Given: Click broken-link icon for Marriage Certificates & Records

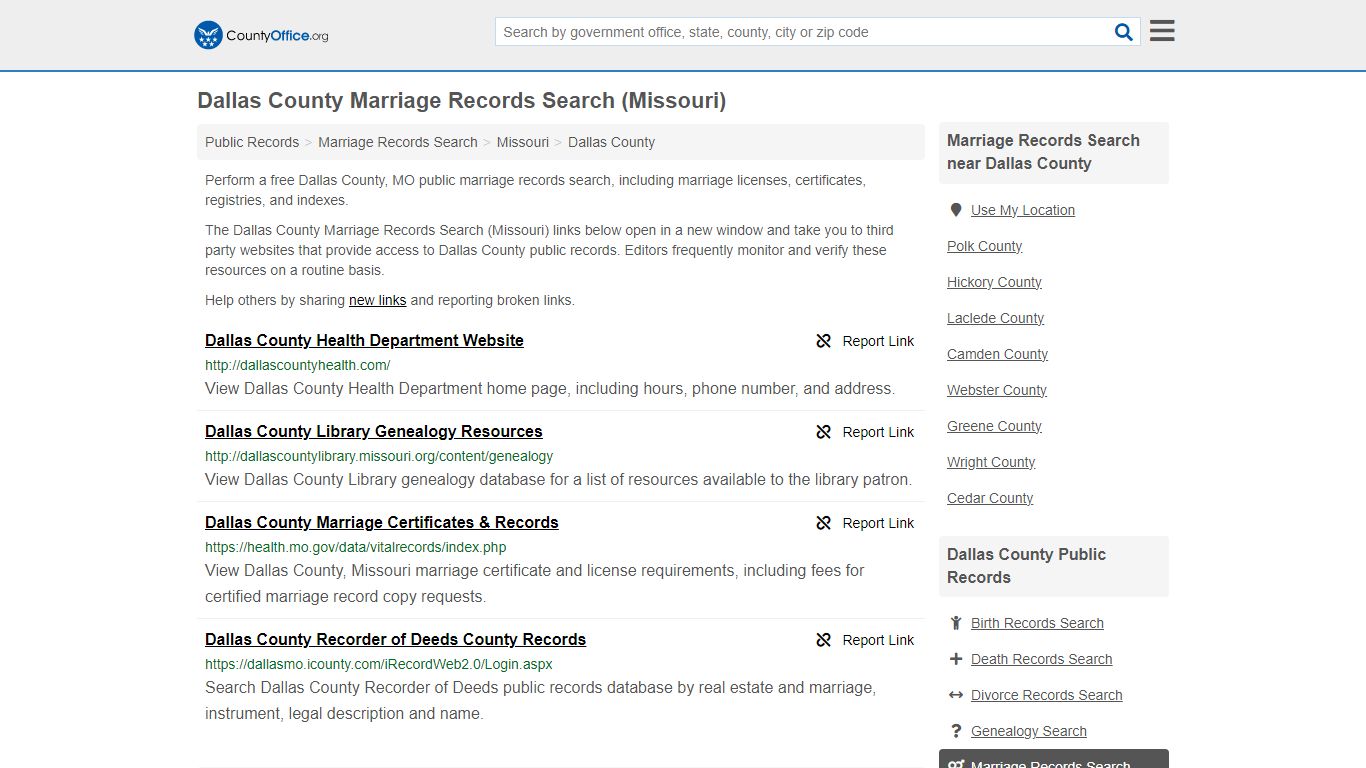Looking at the screenshot, I should point(824,523).
